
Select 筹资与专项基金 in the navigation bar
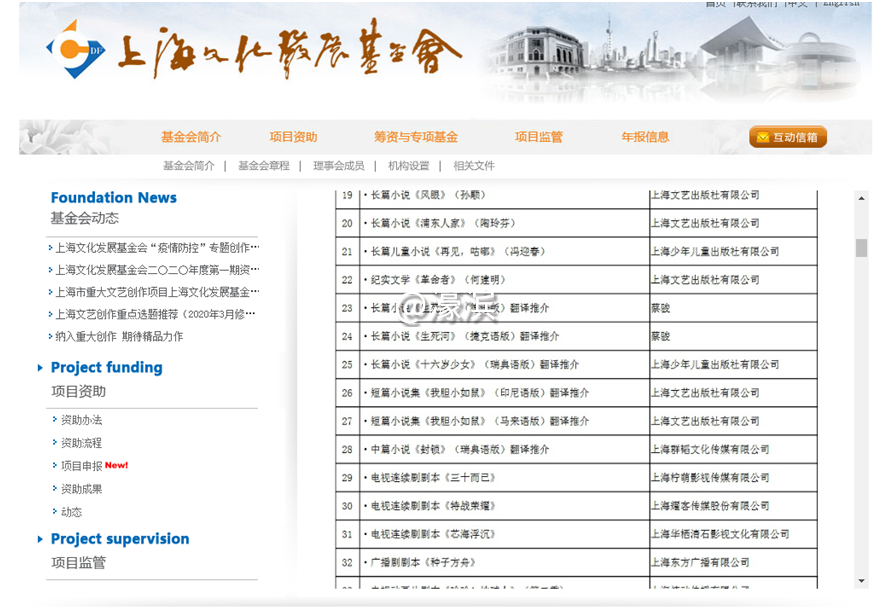coord(416,137)
